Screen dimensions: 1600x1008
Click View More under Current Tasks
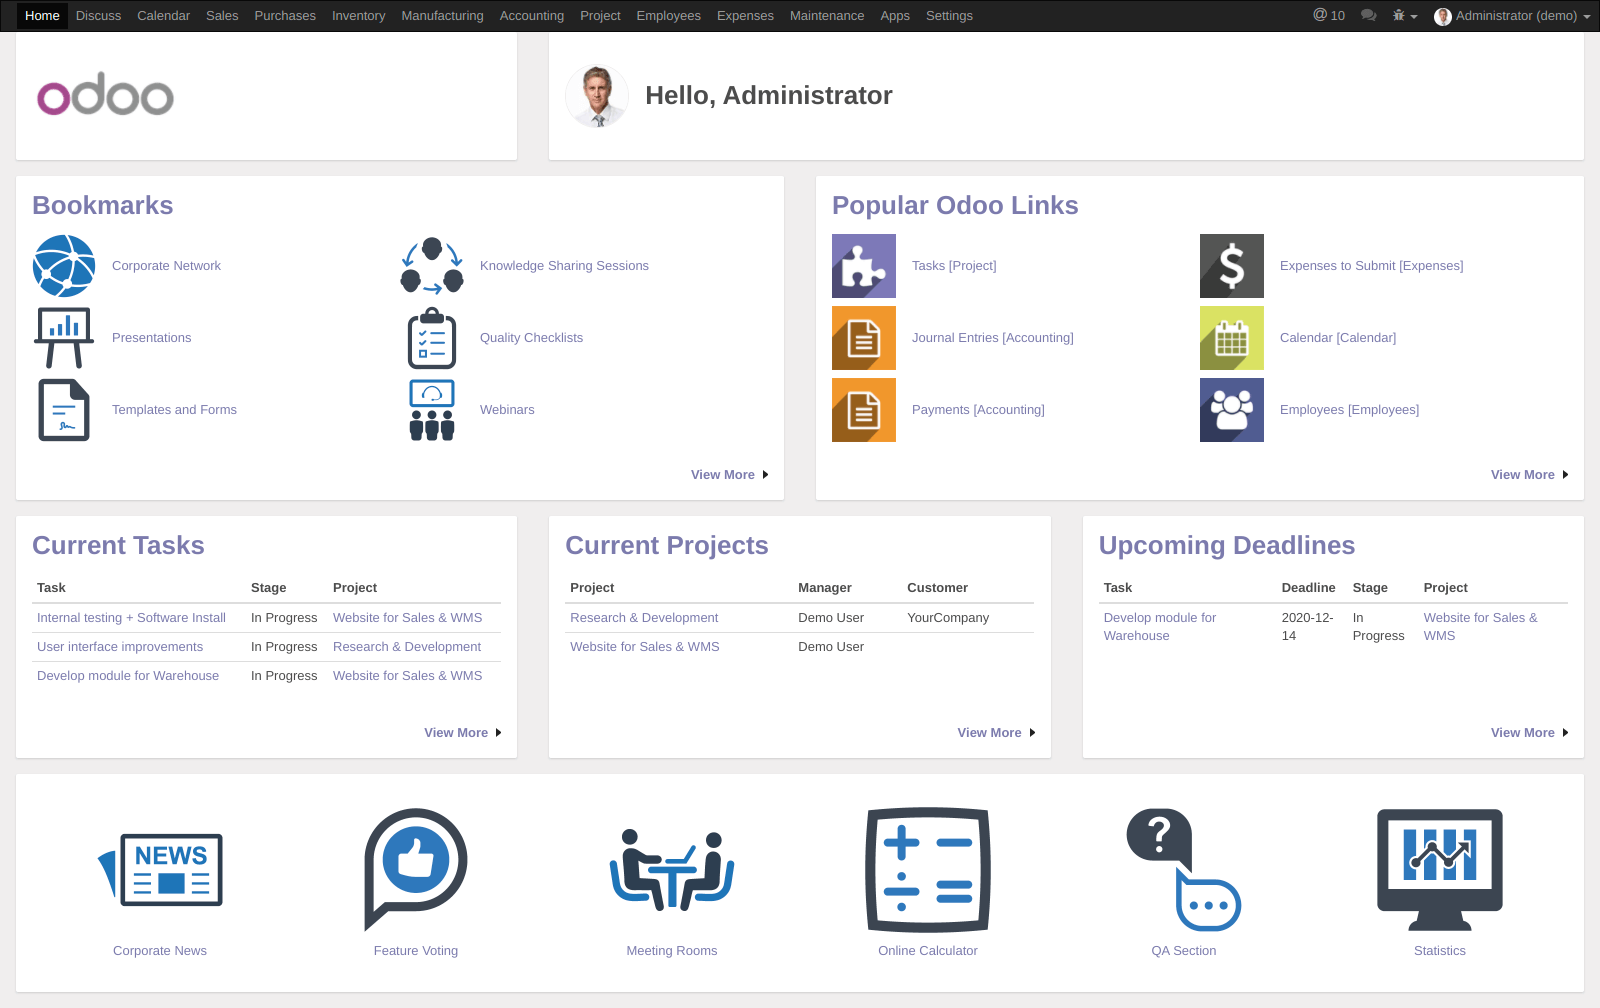[456, 732]
